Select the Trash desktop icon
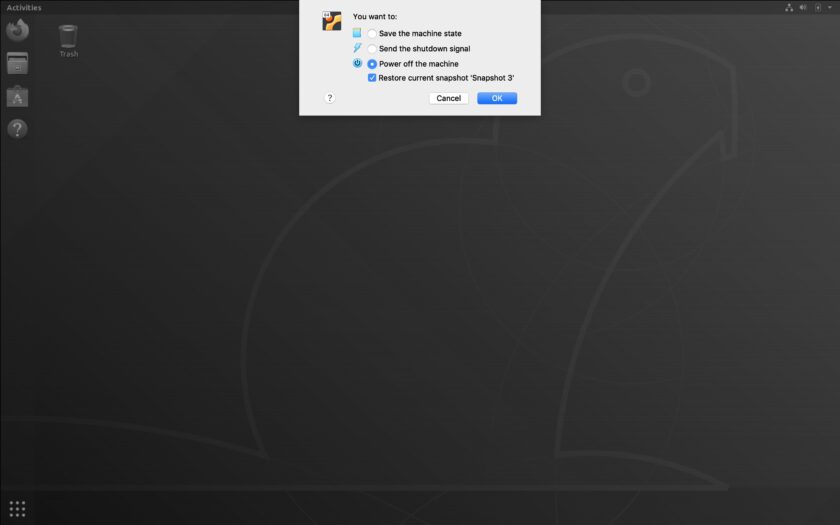Viewport: 840px width, 525px height. pos(69,41)
